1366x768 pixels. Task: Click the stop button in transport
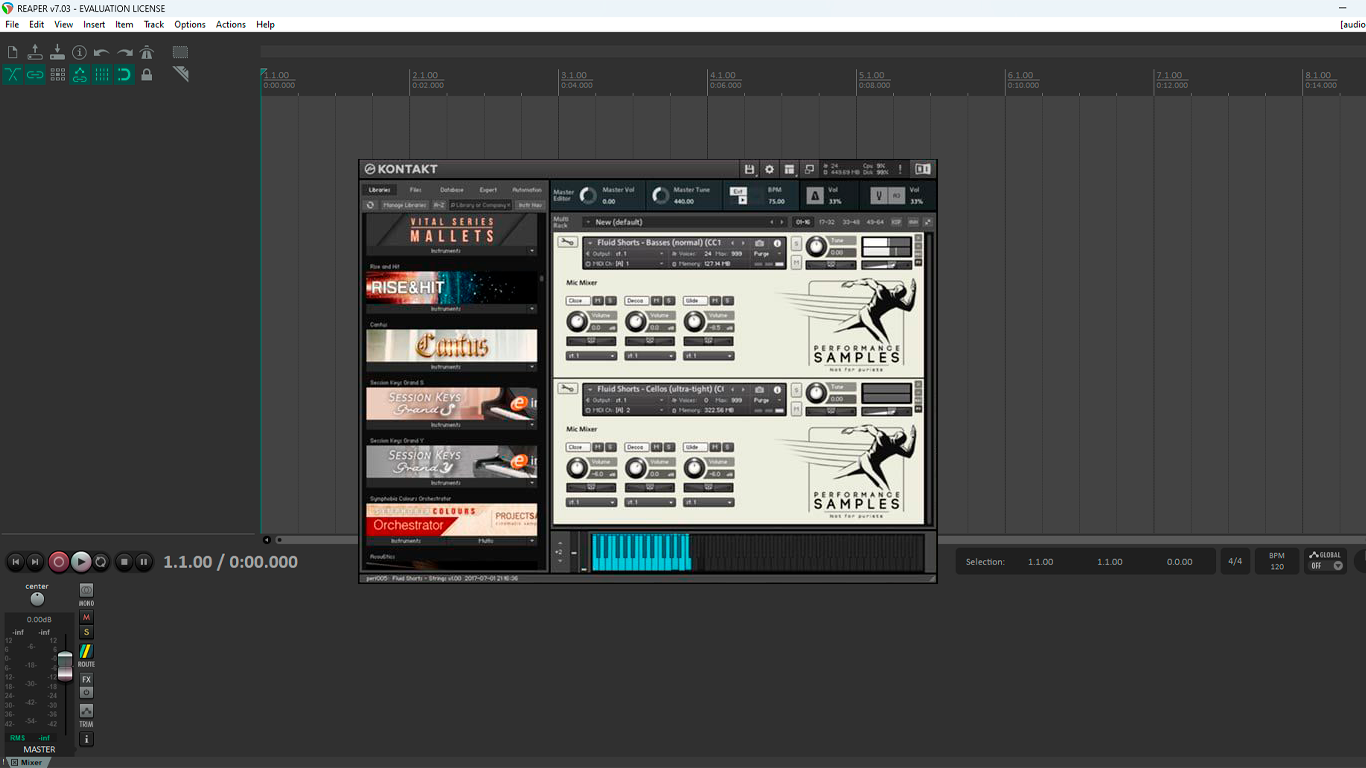click(124, 562)
